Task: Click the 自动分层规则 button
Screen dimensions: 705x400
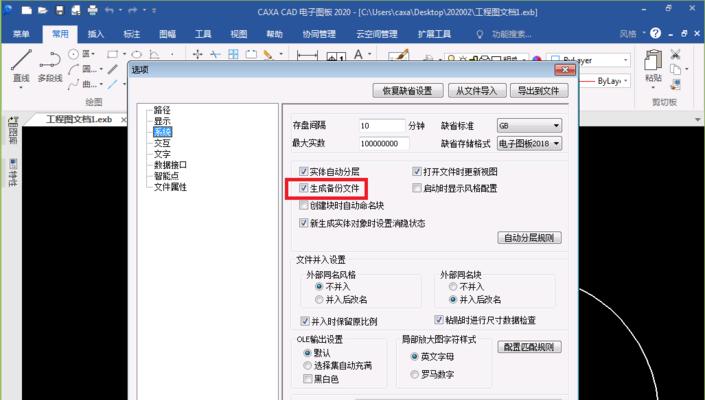Action: (529, 237)
